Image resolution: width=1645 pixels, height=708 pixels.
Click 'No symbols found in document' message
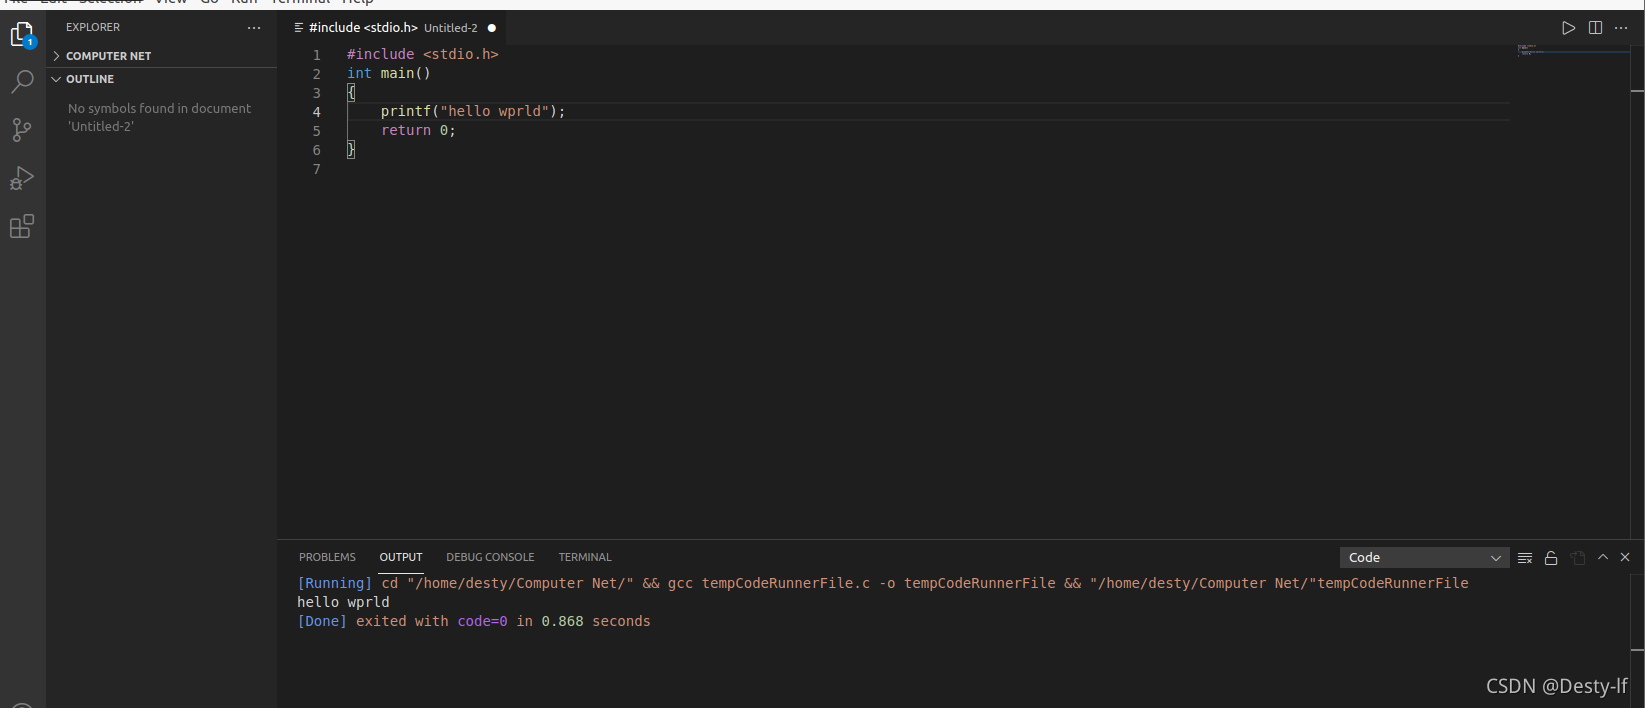pos(160,117)
